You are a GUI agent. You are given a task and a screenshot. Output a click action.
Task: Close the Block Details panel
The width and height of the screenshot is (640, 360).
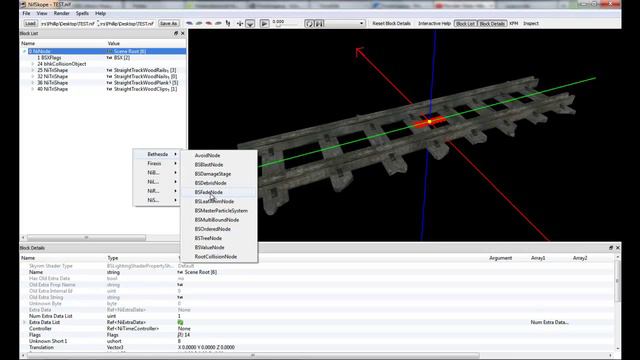(618, 248)
